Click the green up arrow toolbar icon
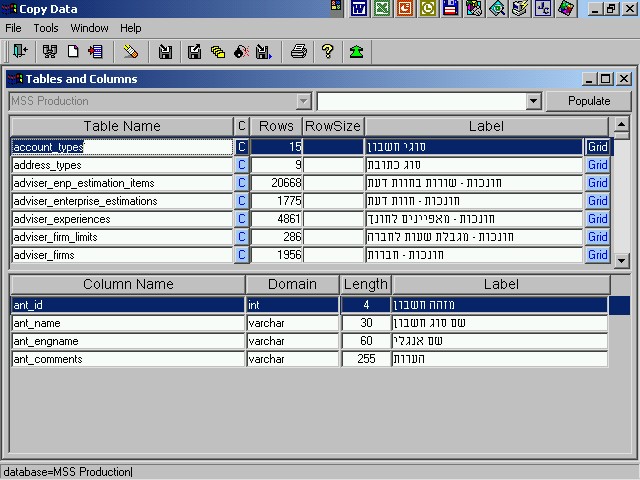The image size is (640, 480). click(356, 51)
